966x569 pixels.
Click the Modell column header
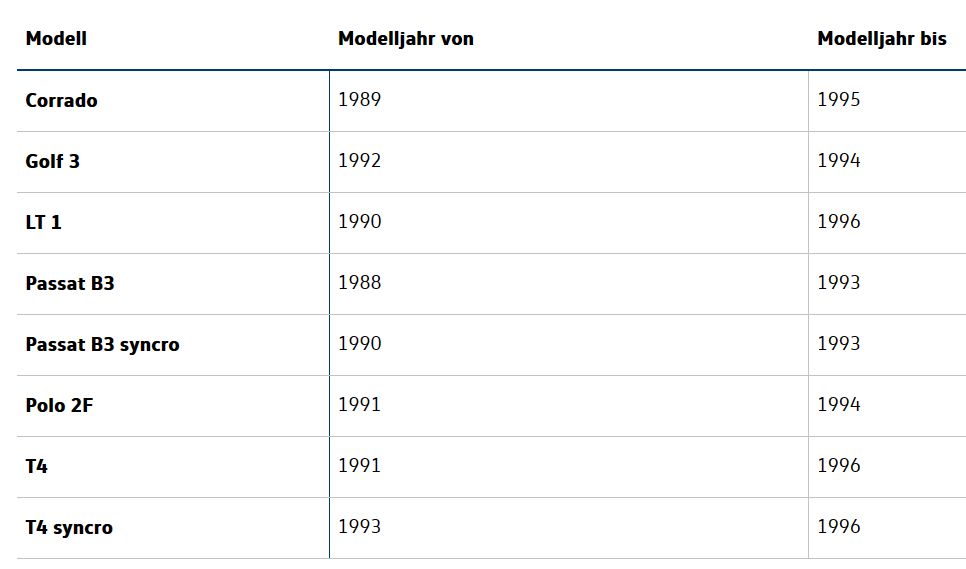56,39
